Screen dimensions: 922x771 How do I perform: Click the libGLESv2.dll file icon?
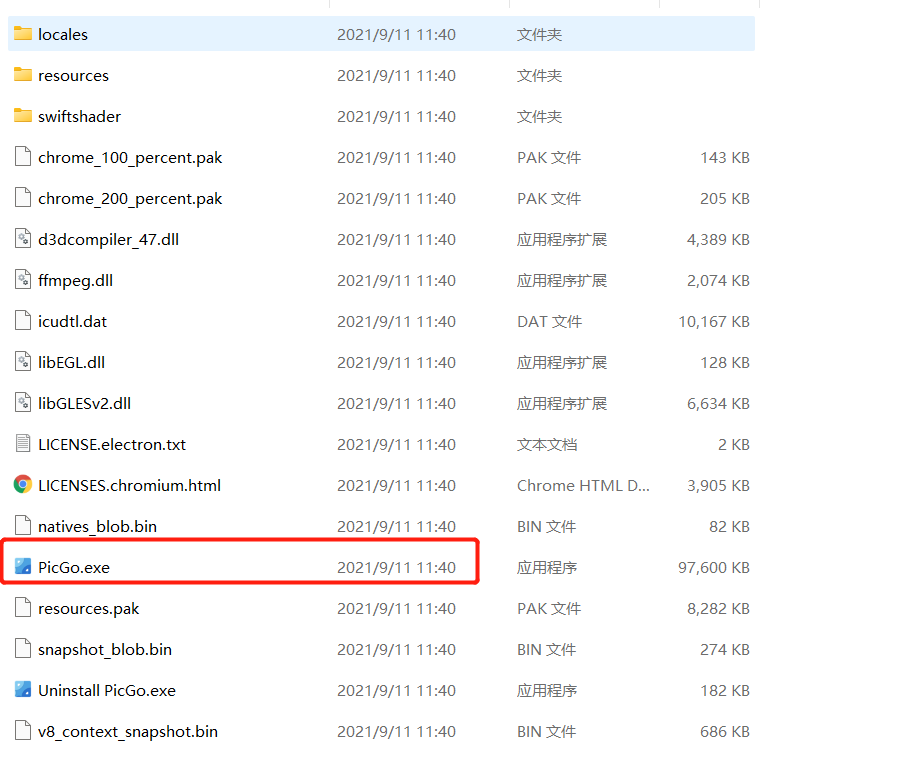pos(23,403)
